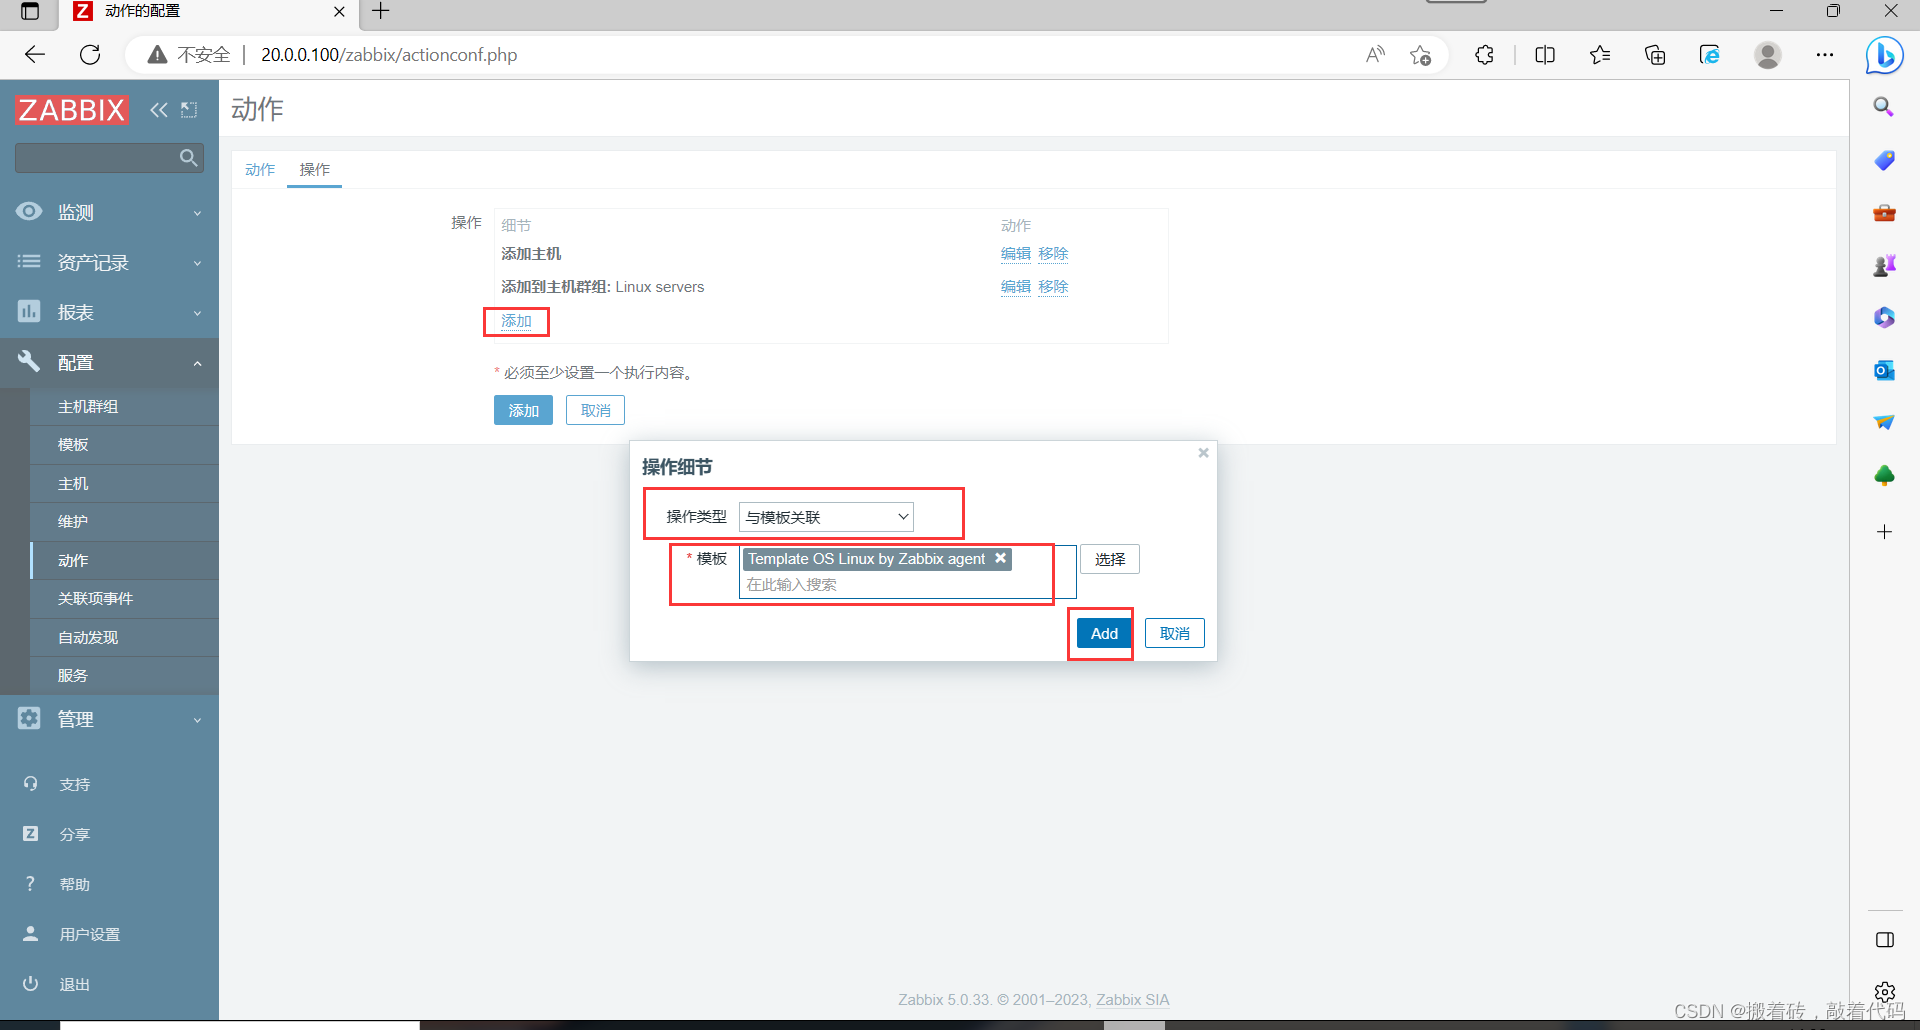The width and height of the screenshot is (1920, 1030).
Task: Open 服务 services page
Action: [x=73, y=675]
